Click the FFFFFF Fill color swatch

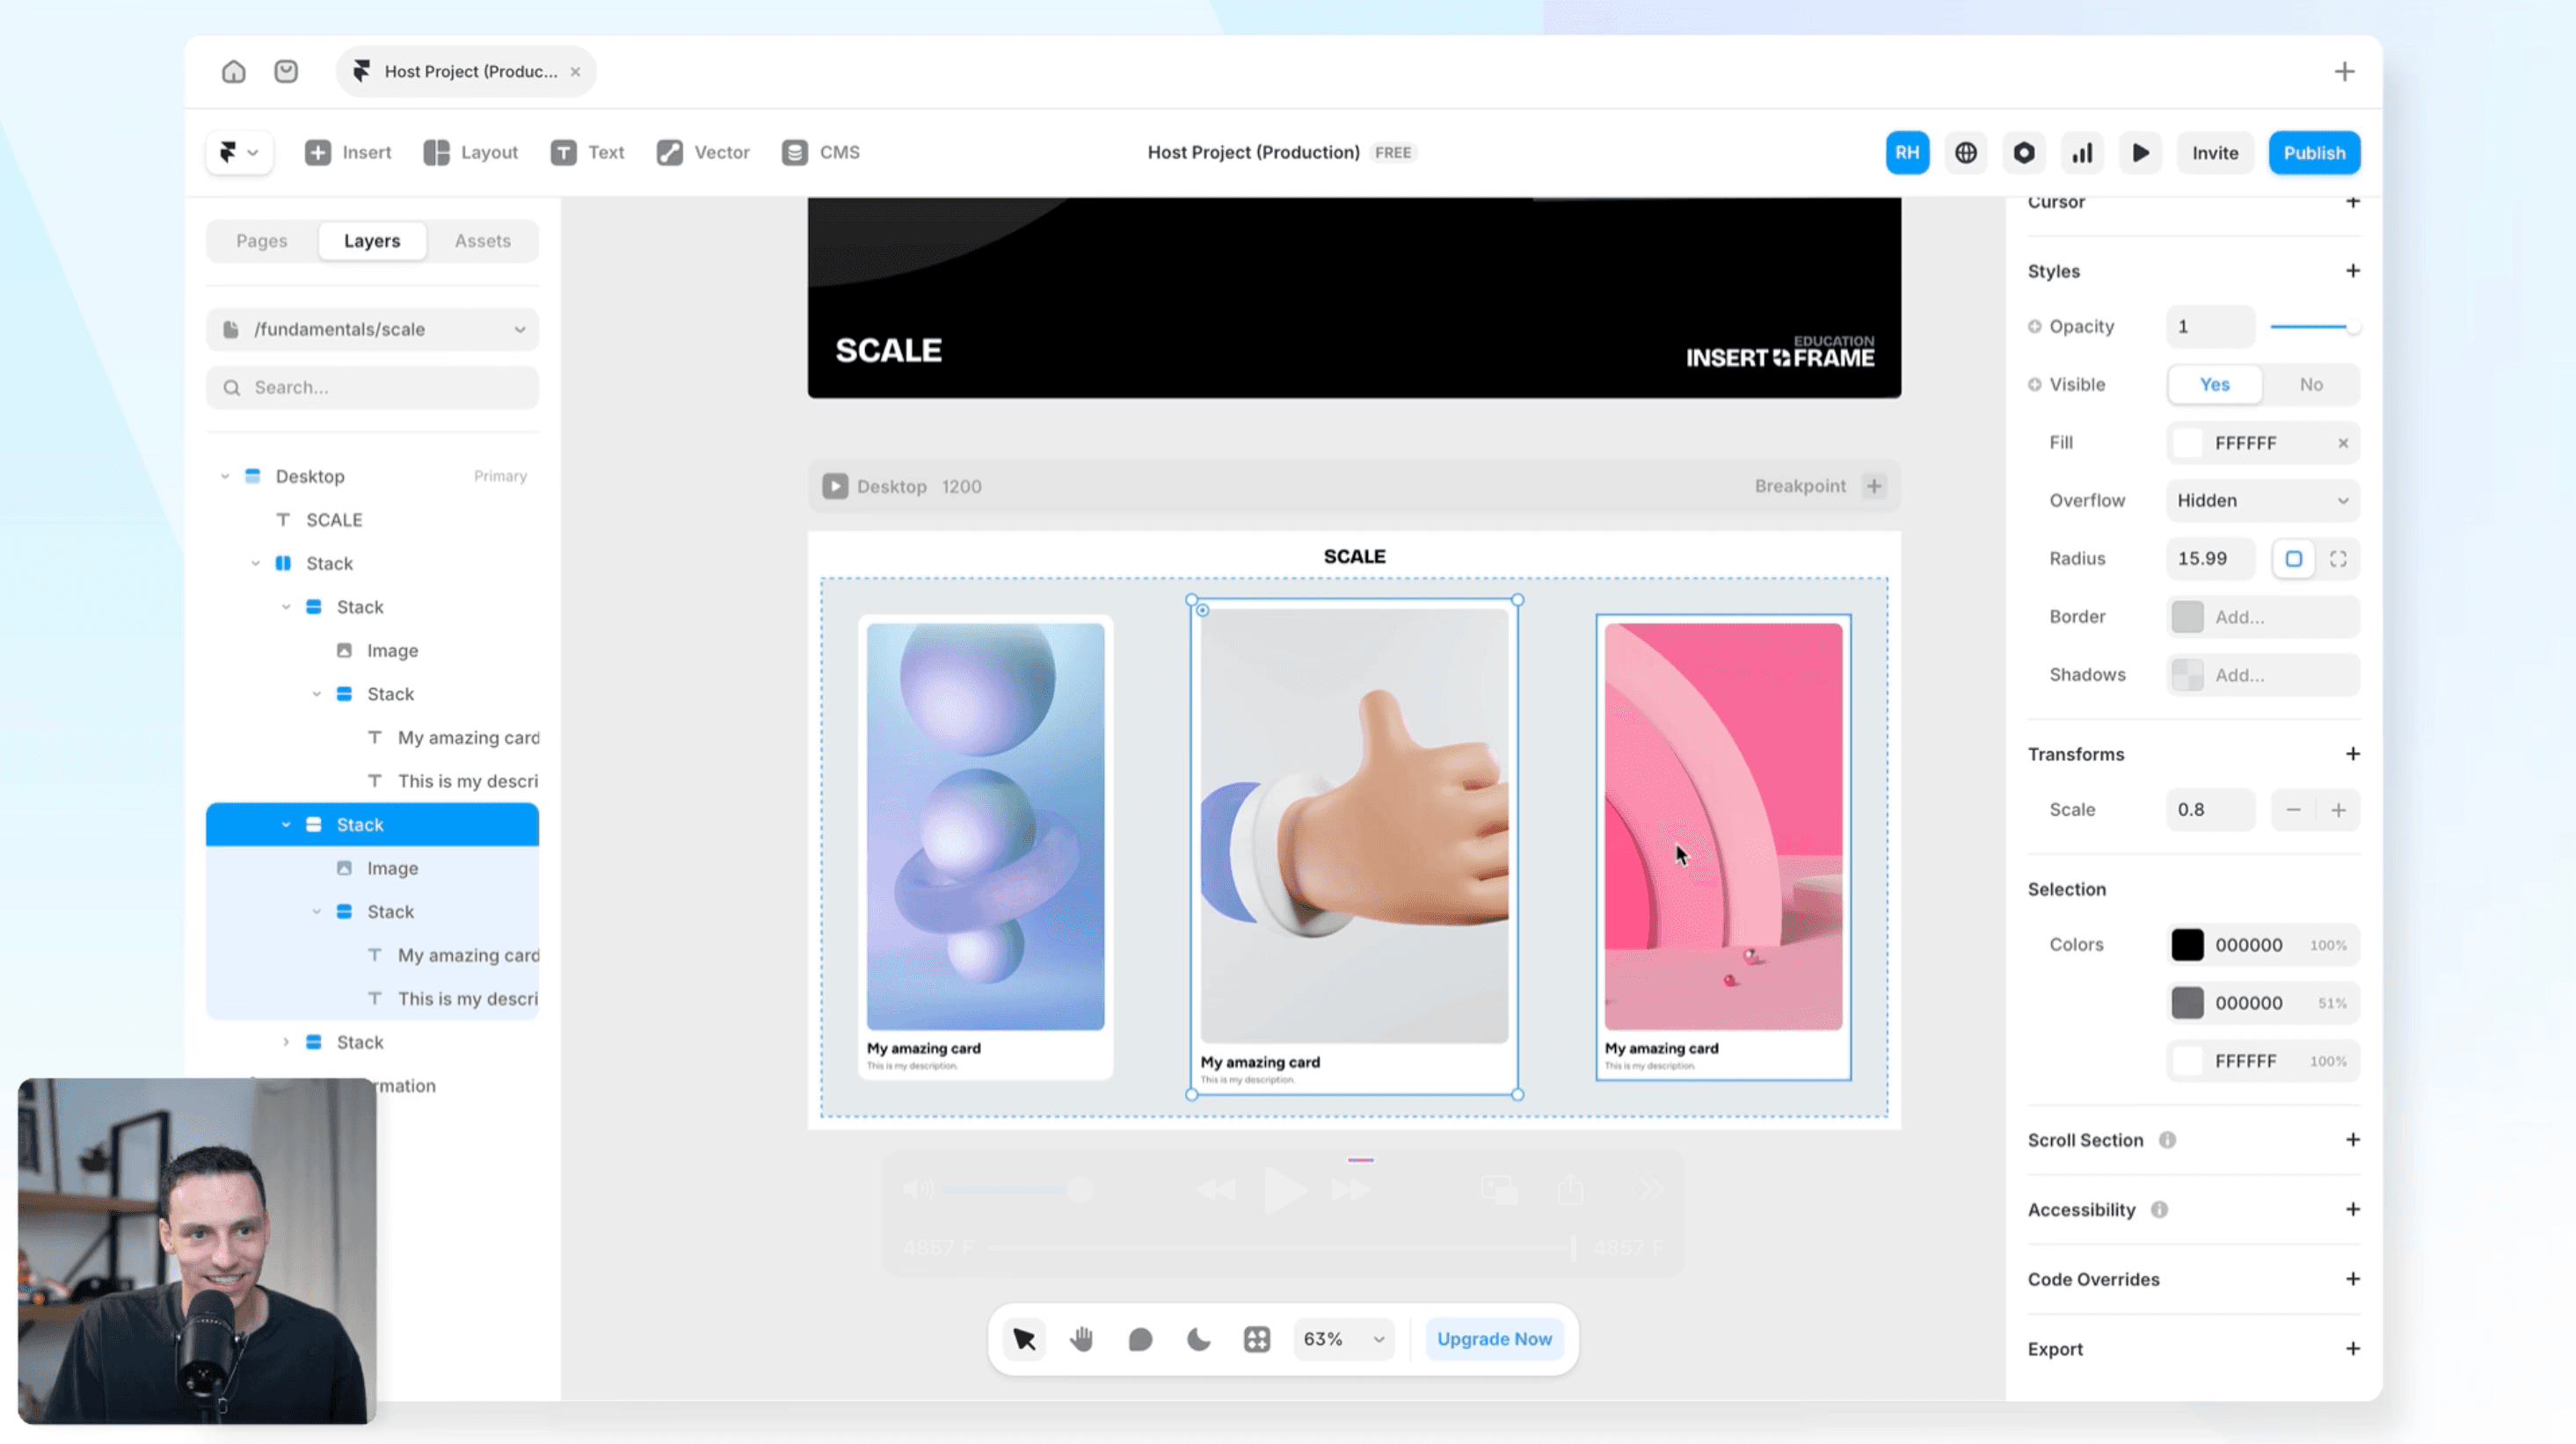2188,443
